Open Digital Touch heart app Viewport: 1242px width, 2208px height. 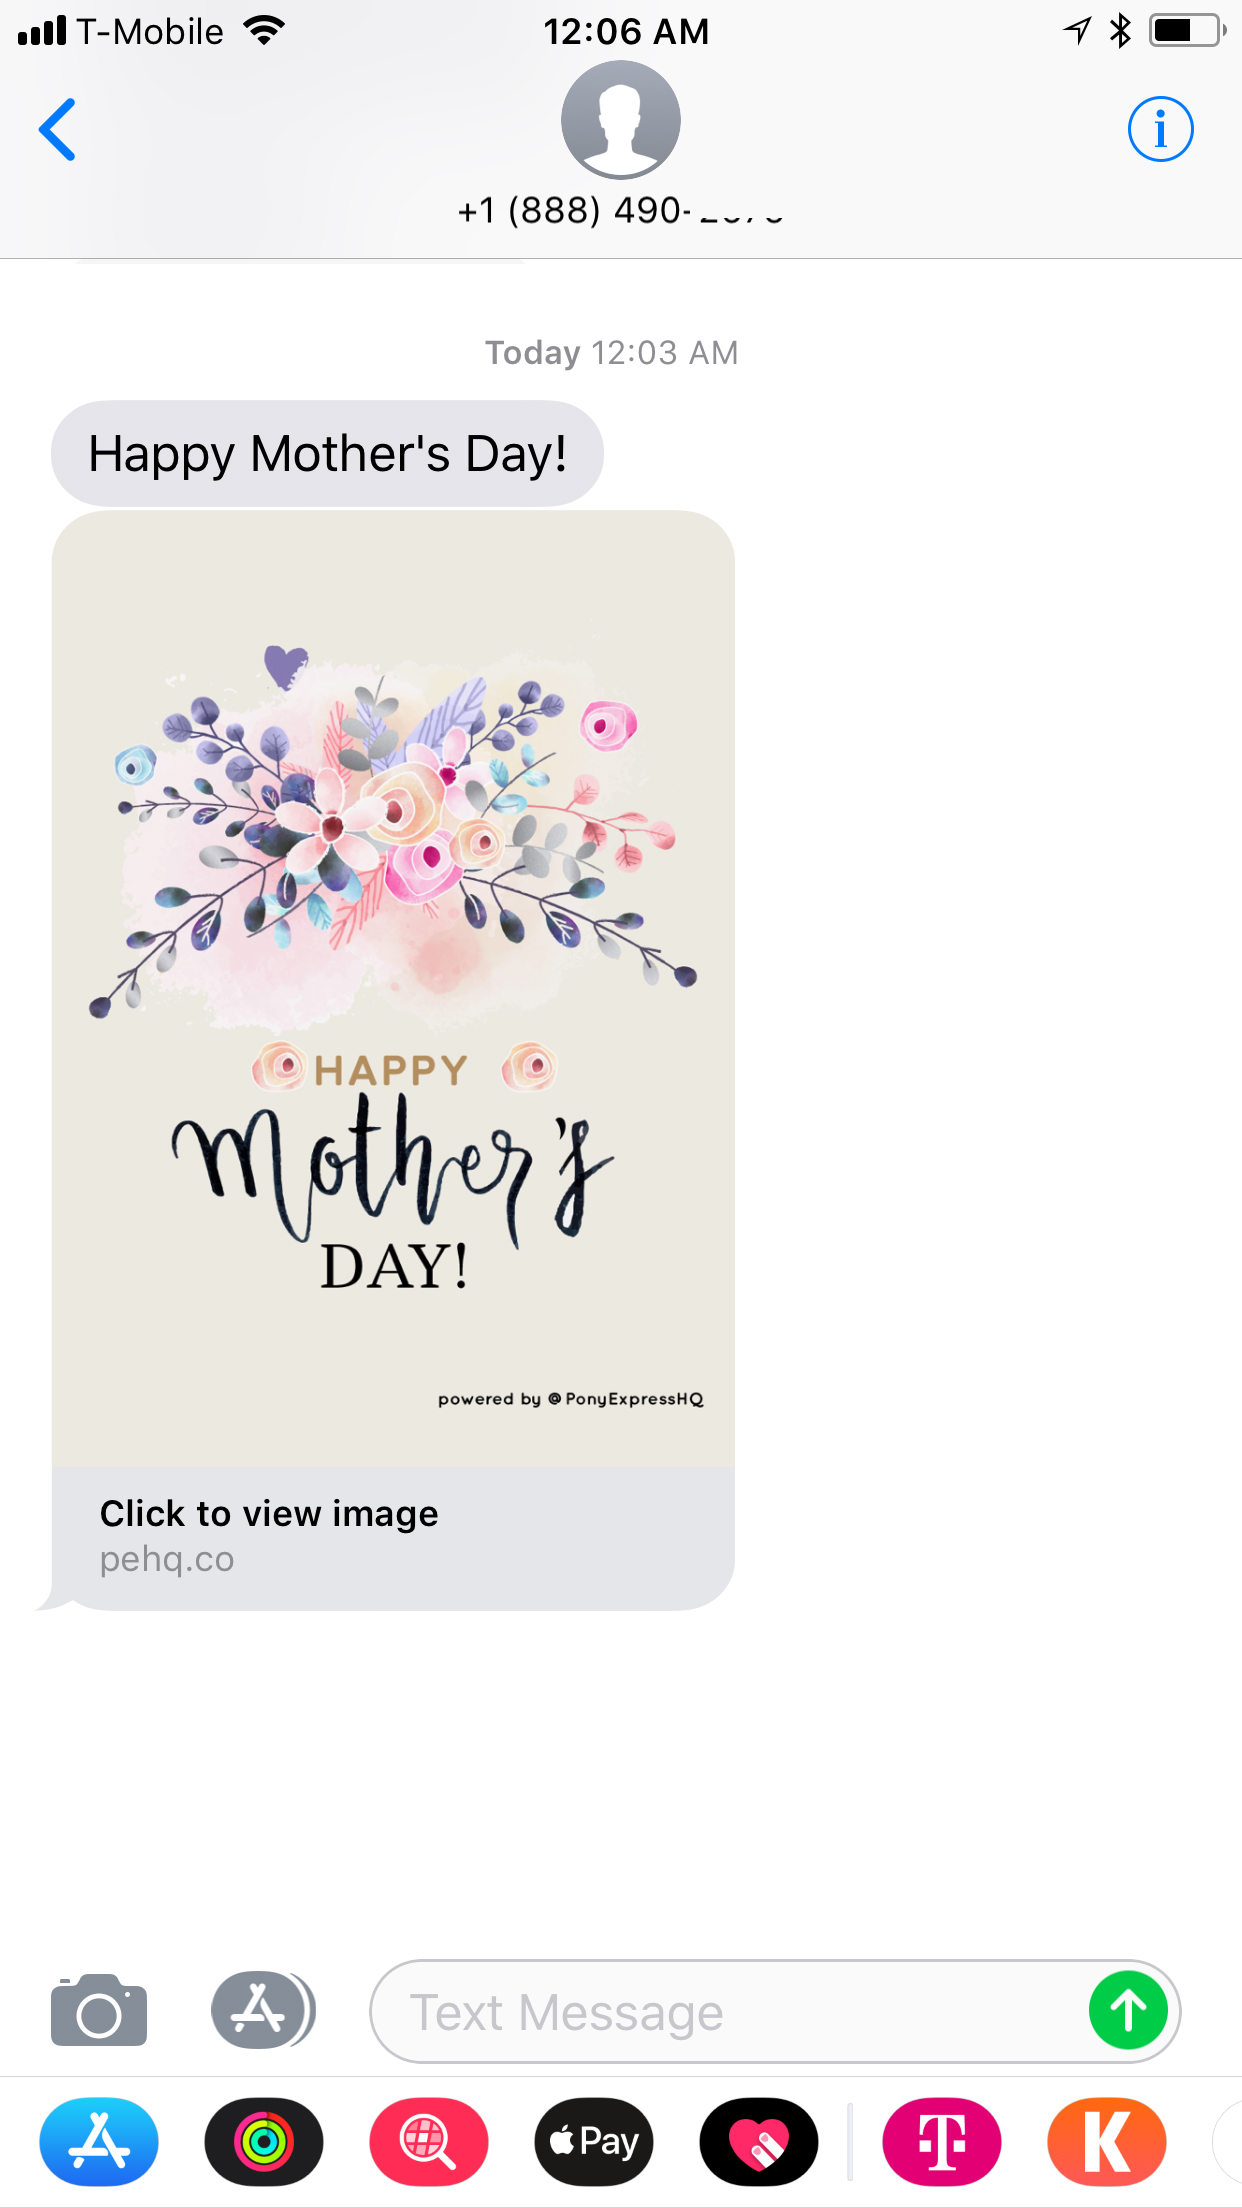click(x=759, y=2142)
